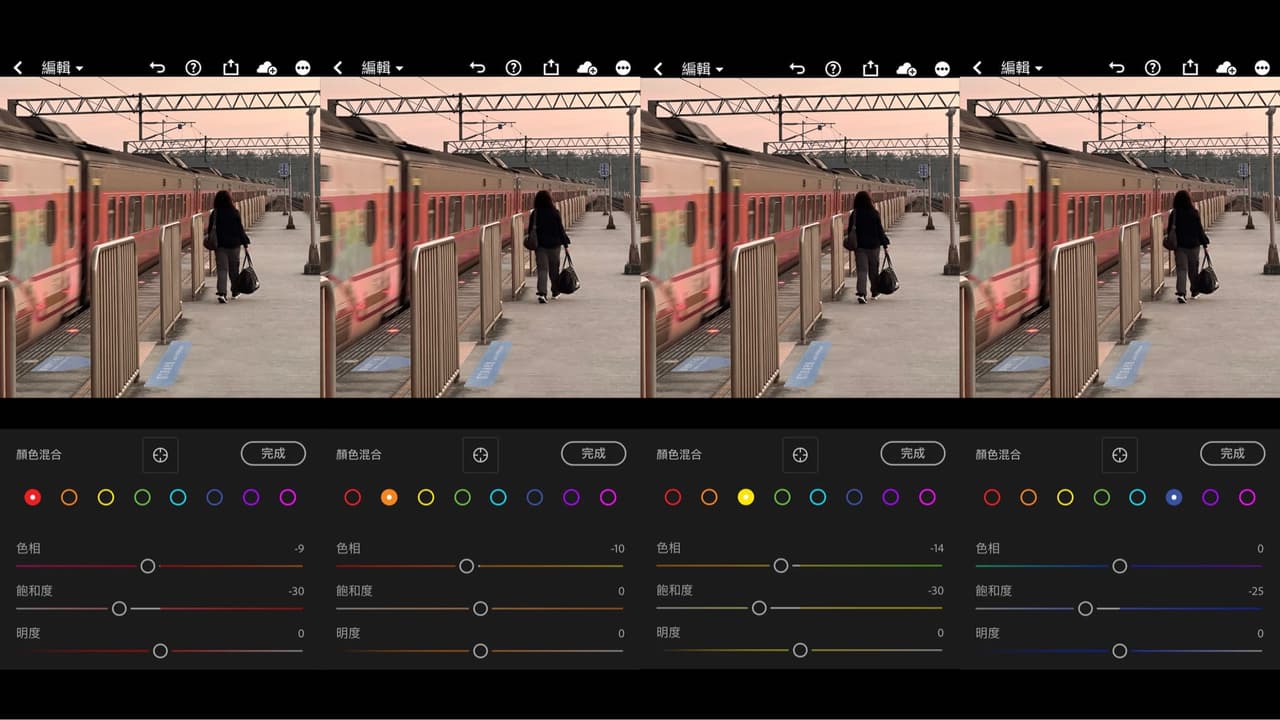Expand 編輯 dropdown in the red-selected panel
Image resolution: width=1280 pixels, height=720 pixels.
[x=62, y=68]
